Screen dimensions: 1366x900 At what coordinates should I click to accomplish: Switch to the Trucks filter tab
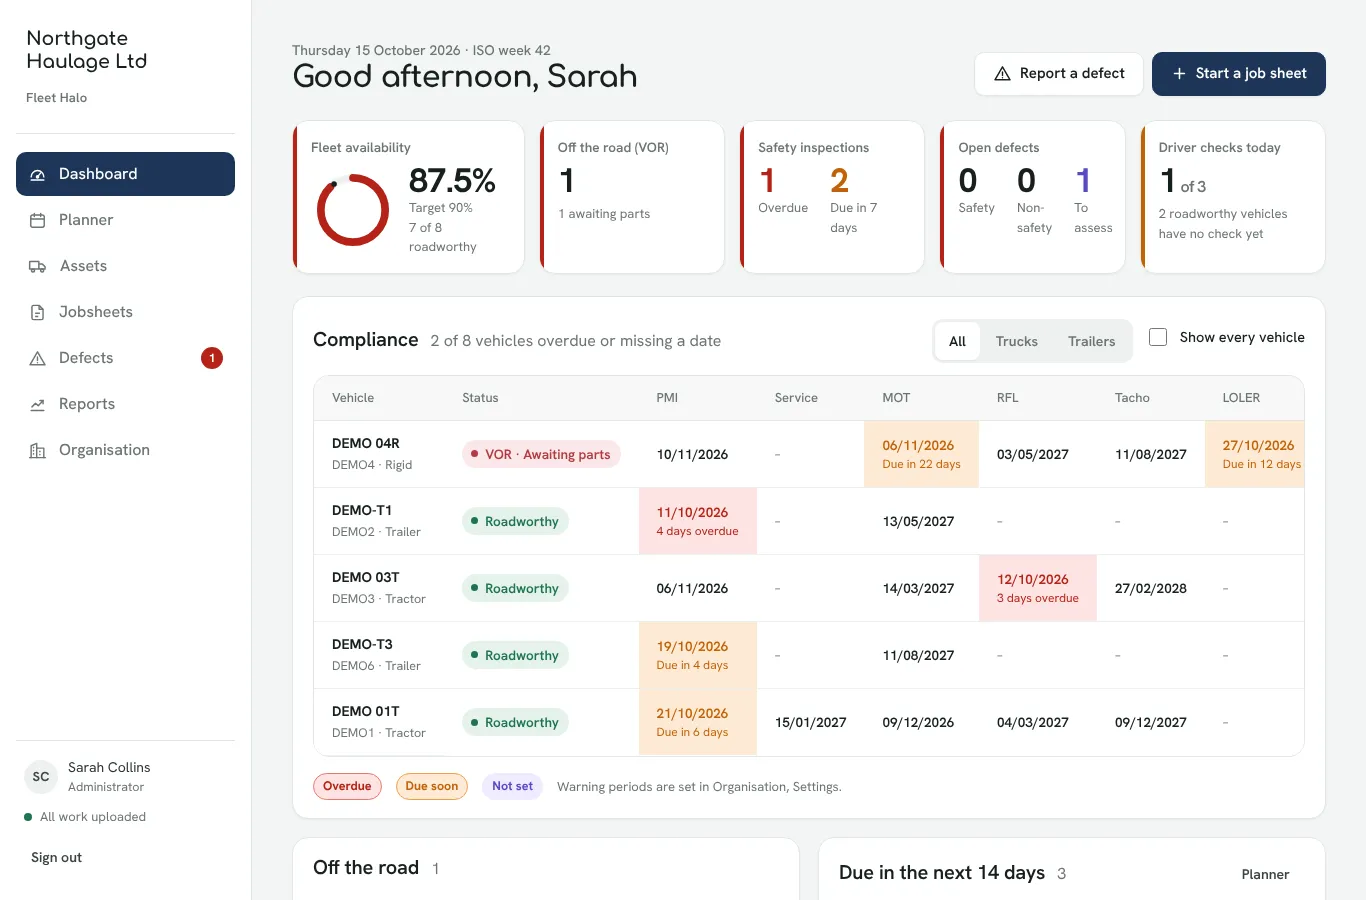click(1017, 341)
